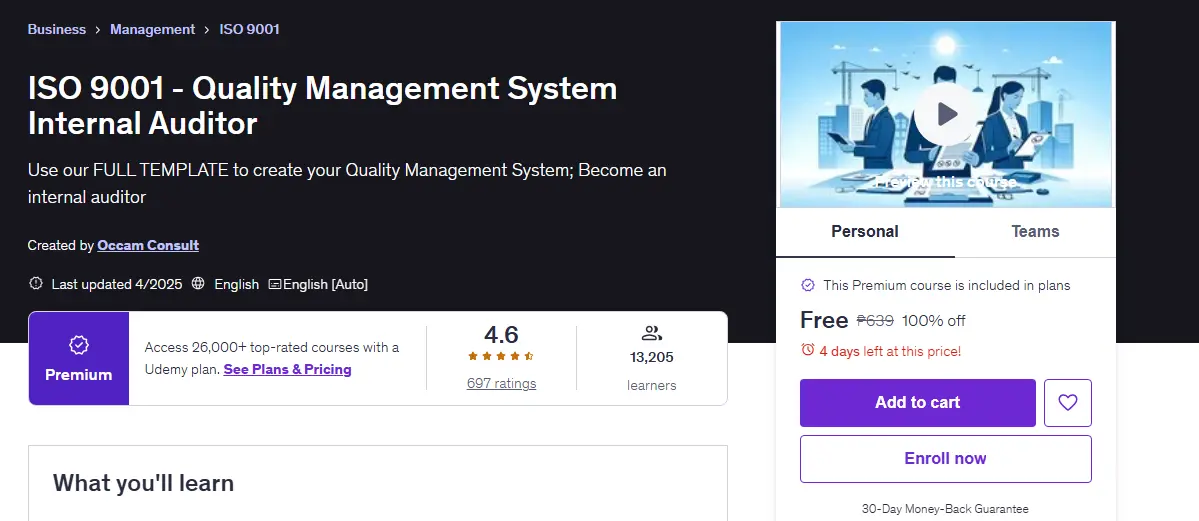This screenshot has width=1199, height=521.
Task: Open Occam Consult instructor profile
Action: (x=148, y=246)
